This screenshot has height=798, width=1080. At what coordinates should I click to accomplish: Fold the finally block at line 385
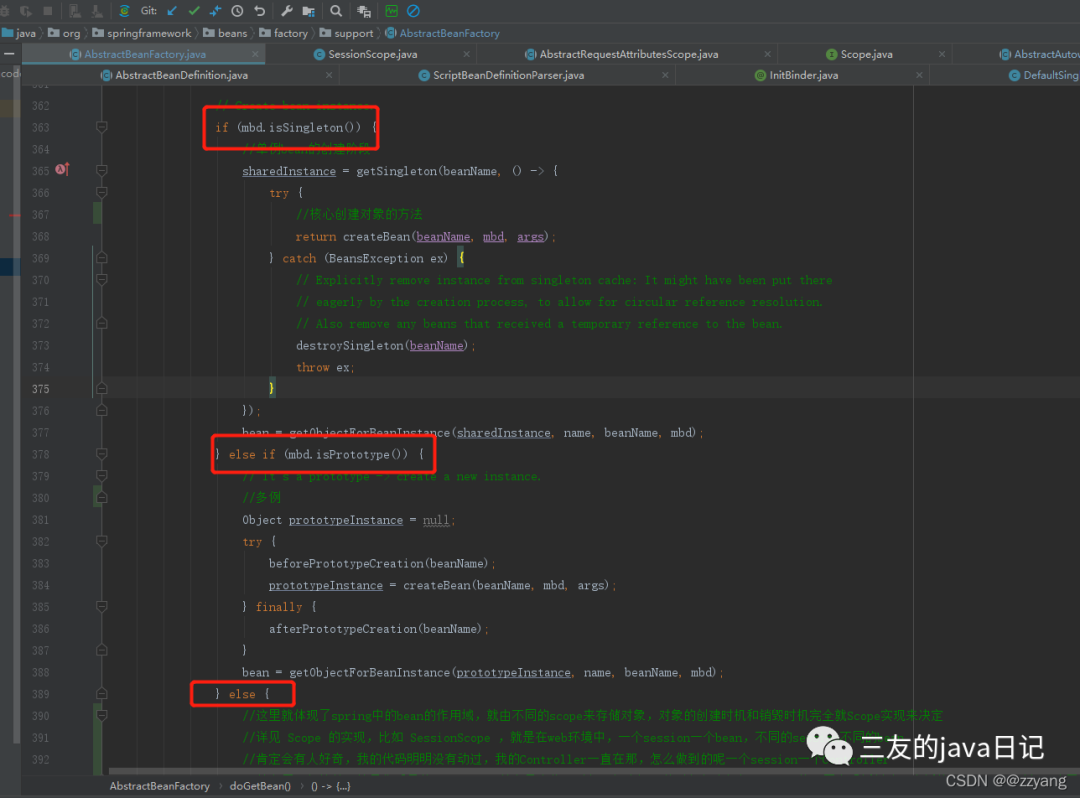pos(101,607)
